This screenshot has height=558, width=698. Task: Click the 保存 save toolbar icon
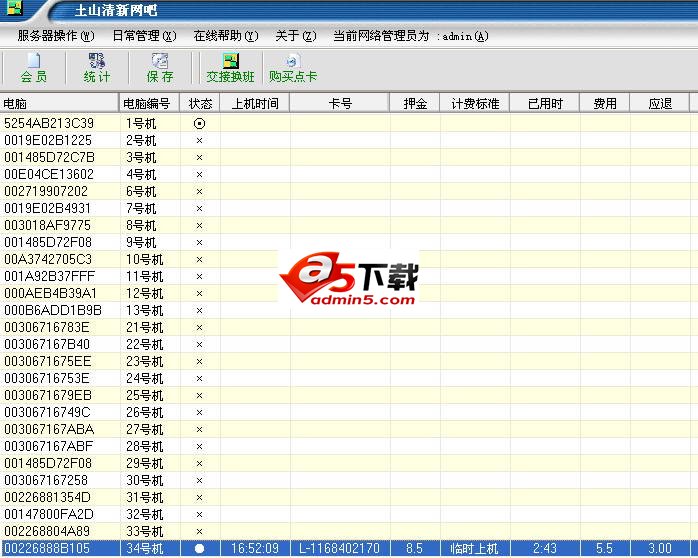(x=160, y=68)
